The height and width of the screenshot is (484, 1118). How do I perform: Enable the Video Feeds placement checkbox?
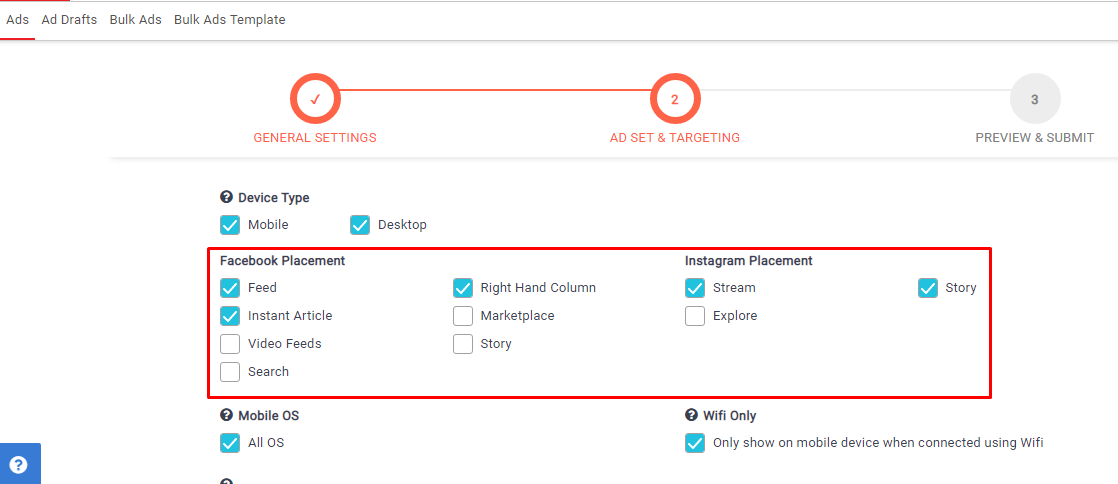(230, 344)
